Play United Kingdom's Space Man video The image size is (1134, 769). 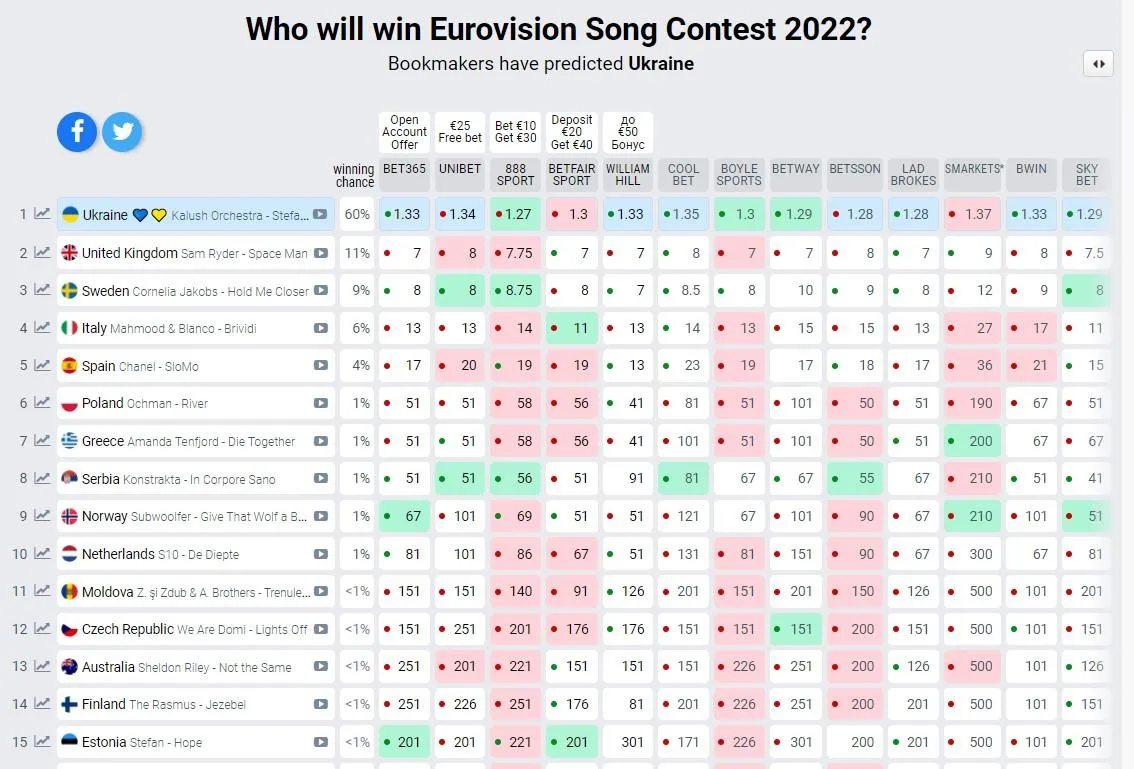tap(320, 253)
